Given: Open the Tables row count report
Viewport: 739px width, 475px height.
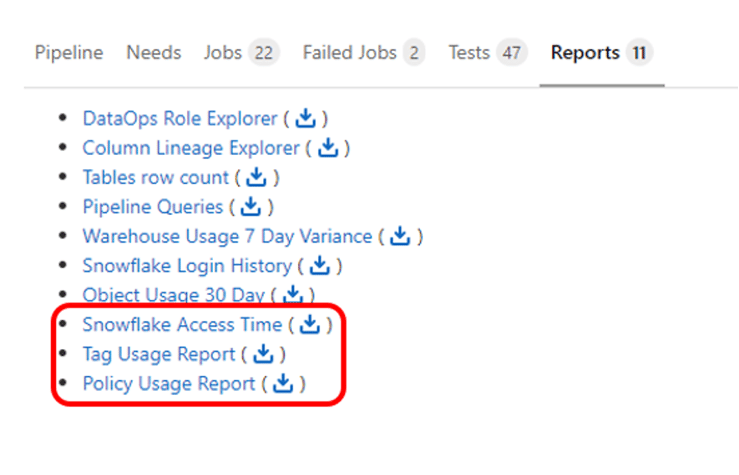Looking at the screenshot, I should (x=156, y=178).
